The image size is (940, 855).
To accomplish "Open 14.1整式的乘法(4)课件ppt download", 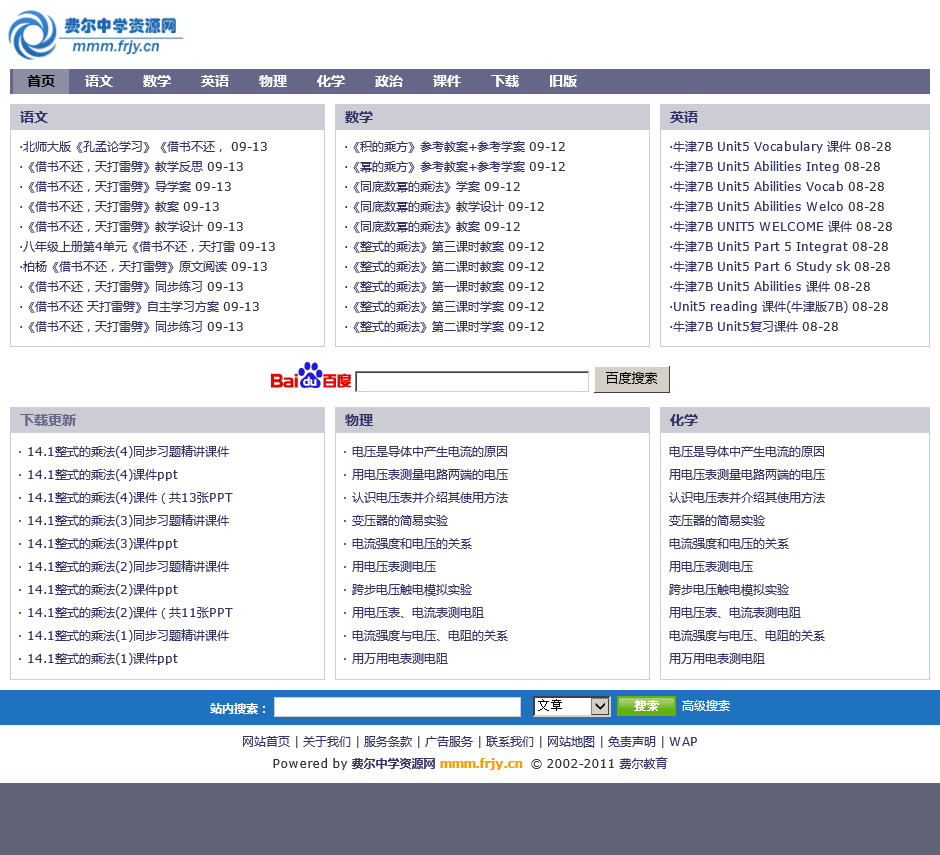I will click(103, 475).
